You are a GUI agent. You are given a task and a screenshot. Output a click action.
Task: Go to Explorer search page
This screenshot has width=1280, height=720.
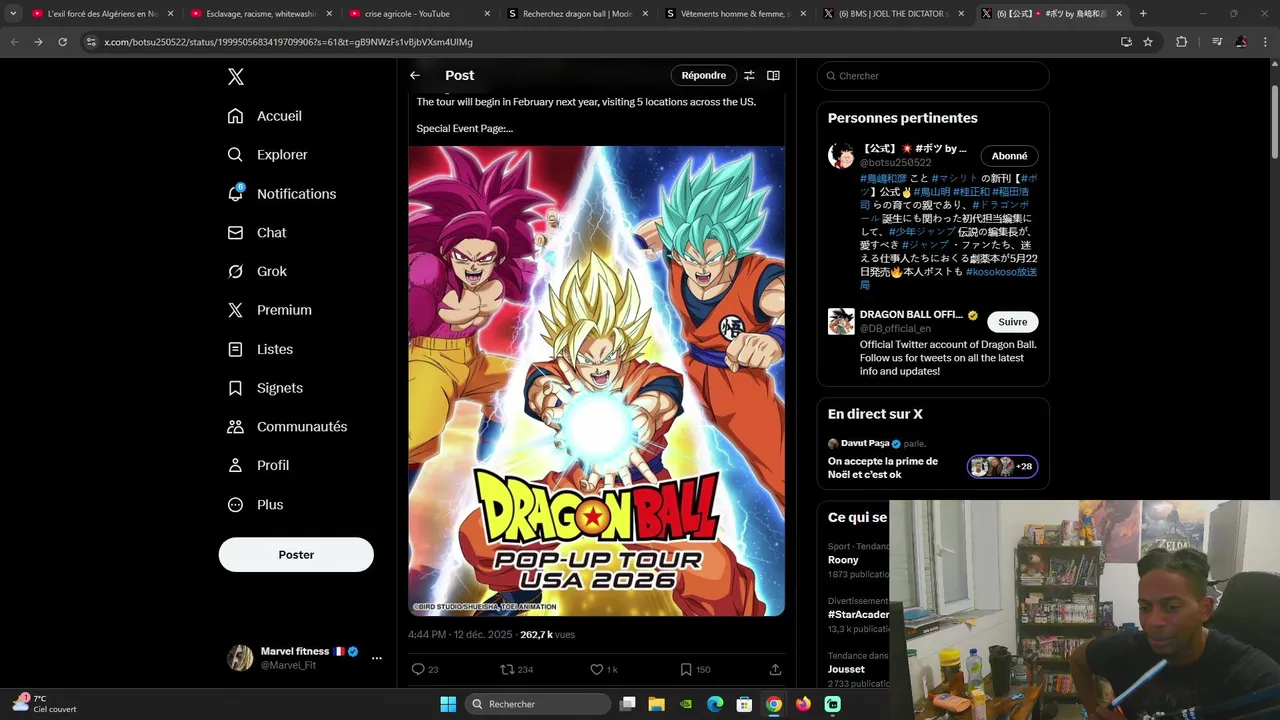(x=267, y=155)
